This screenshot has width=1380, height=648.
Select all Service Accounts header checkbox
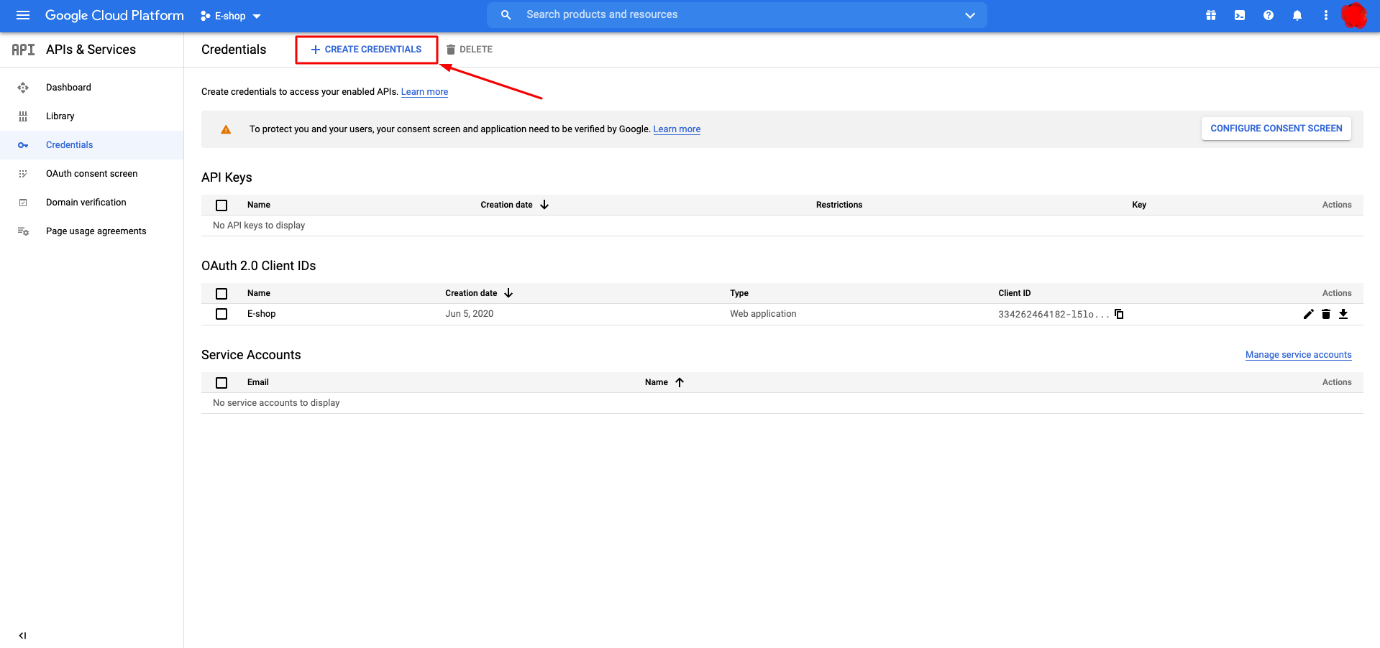(221, 383)
